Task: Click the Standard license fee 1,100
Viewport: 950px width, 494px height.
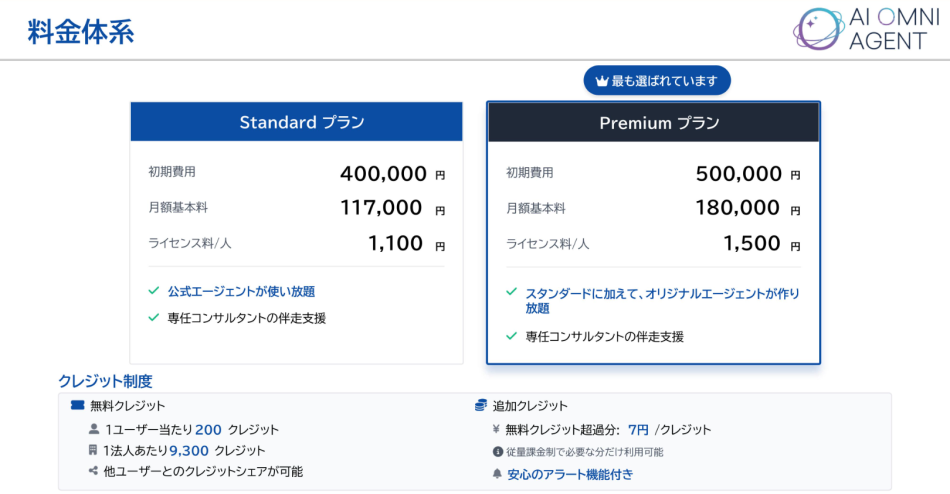Action: [396, 243]
